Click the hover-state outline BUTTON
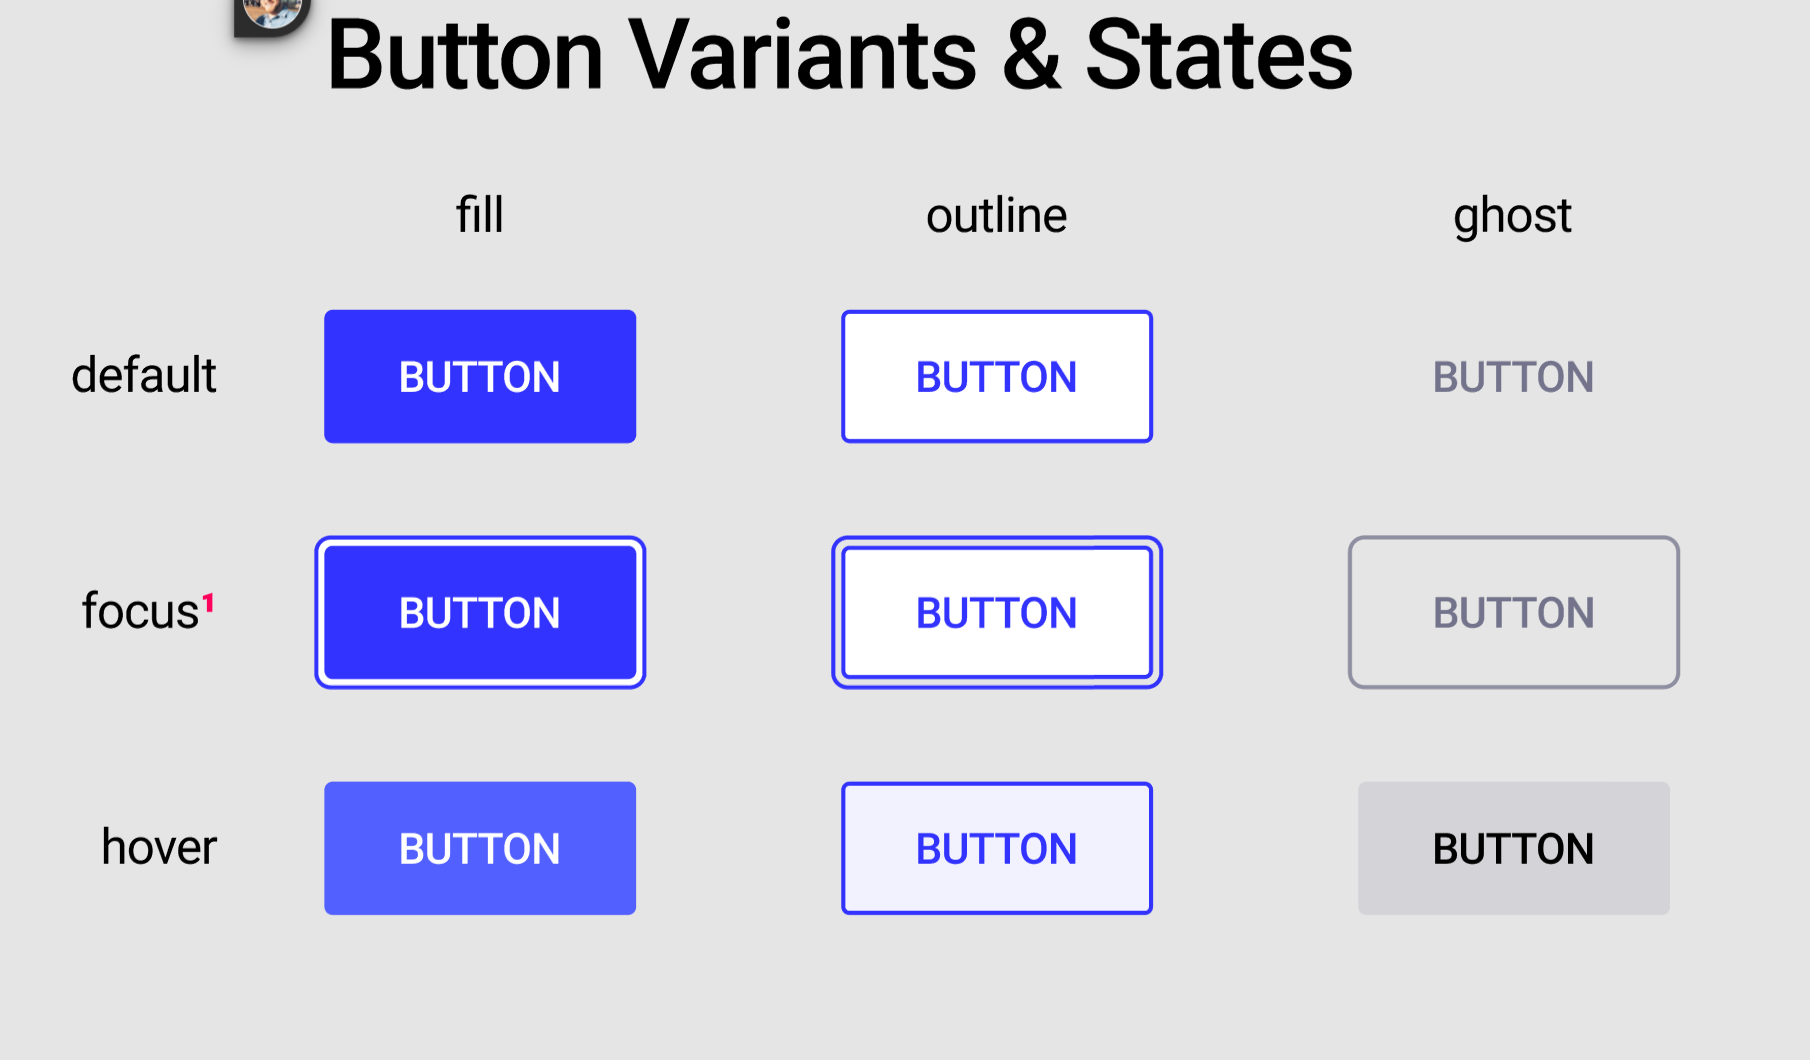This screenshot has width=1810, height=1060. tap(997, 848)
